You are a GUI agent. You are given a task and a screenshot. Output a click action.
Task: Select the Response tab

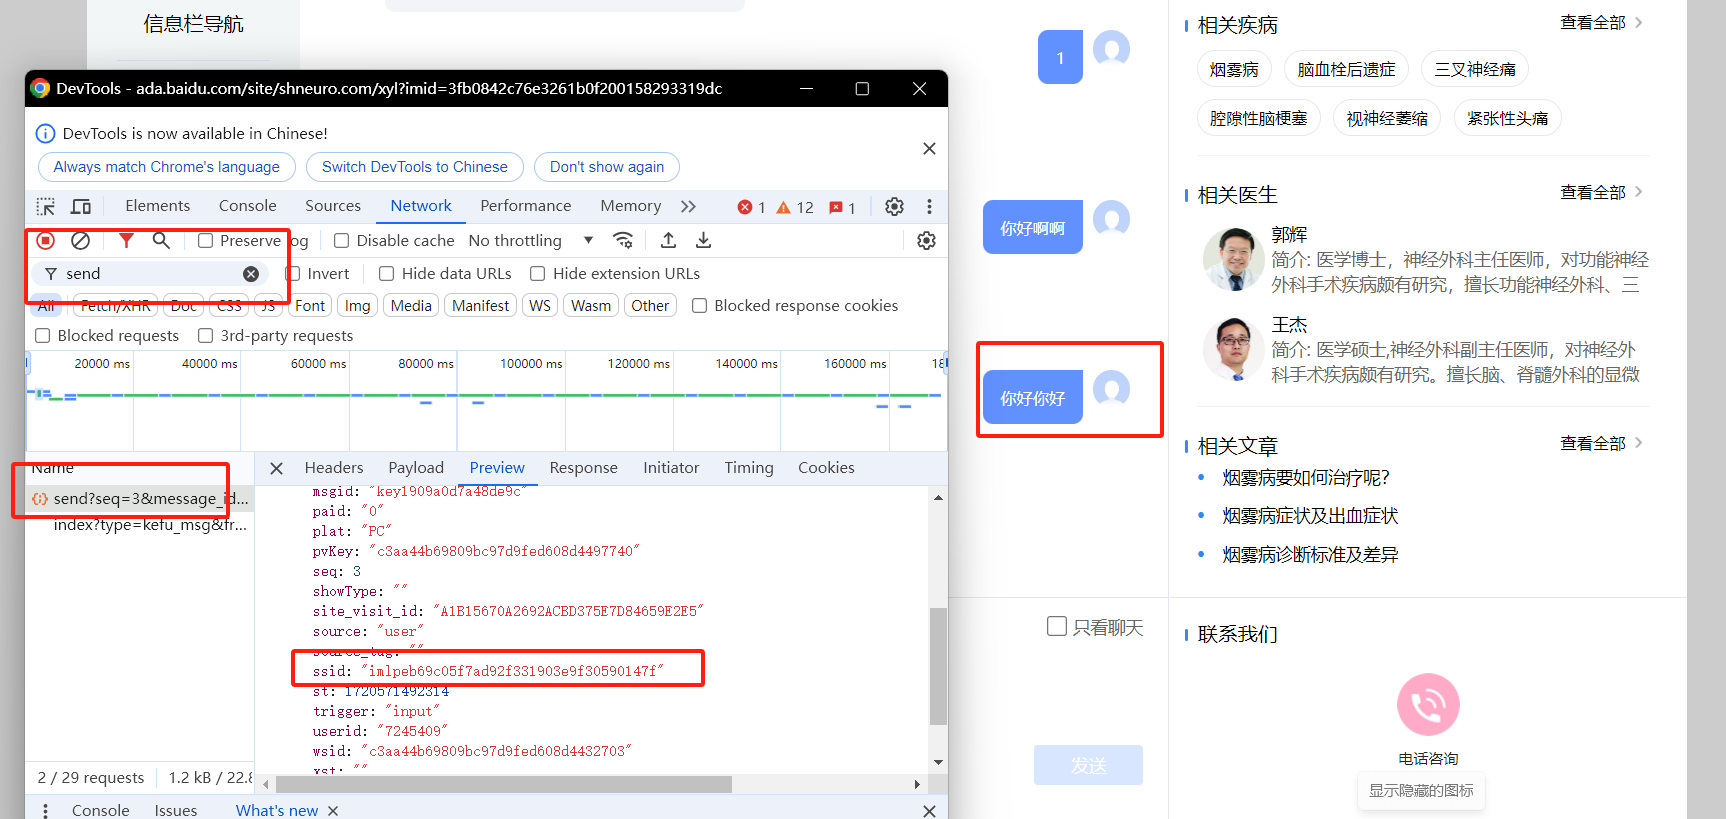coord(584,468)
